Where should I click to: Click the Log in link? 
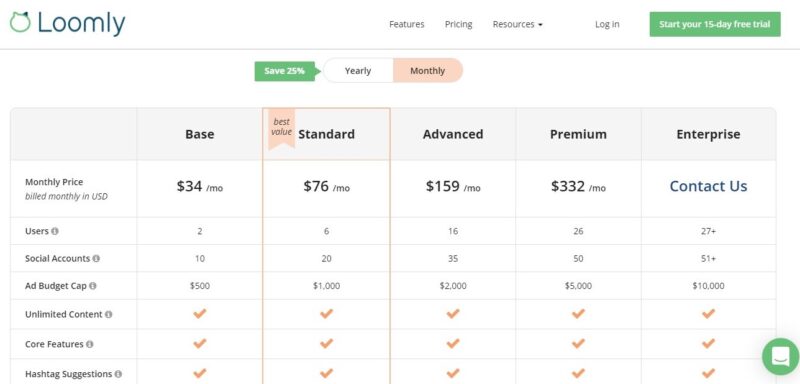click(x=607, y=24)
